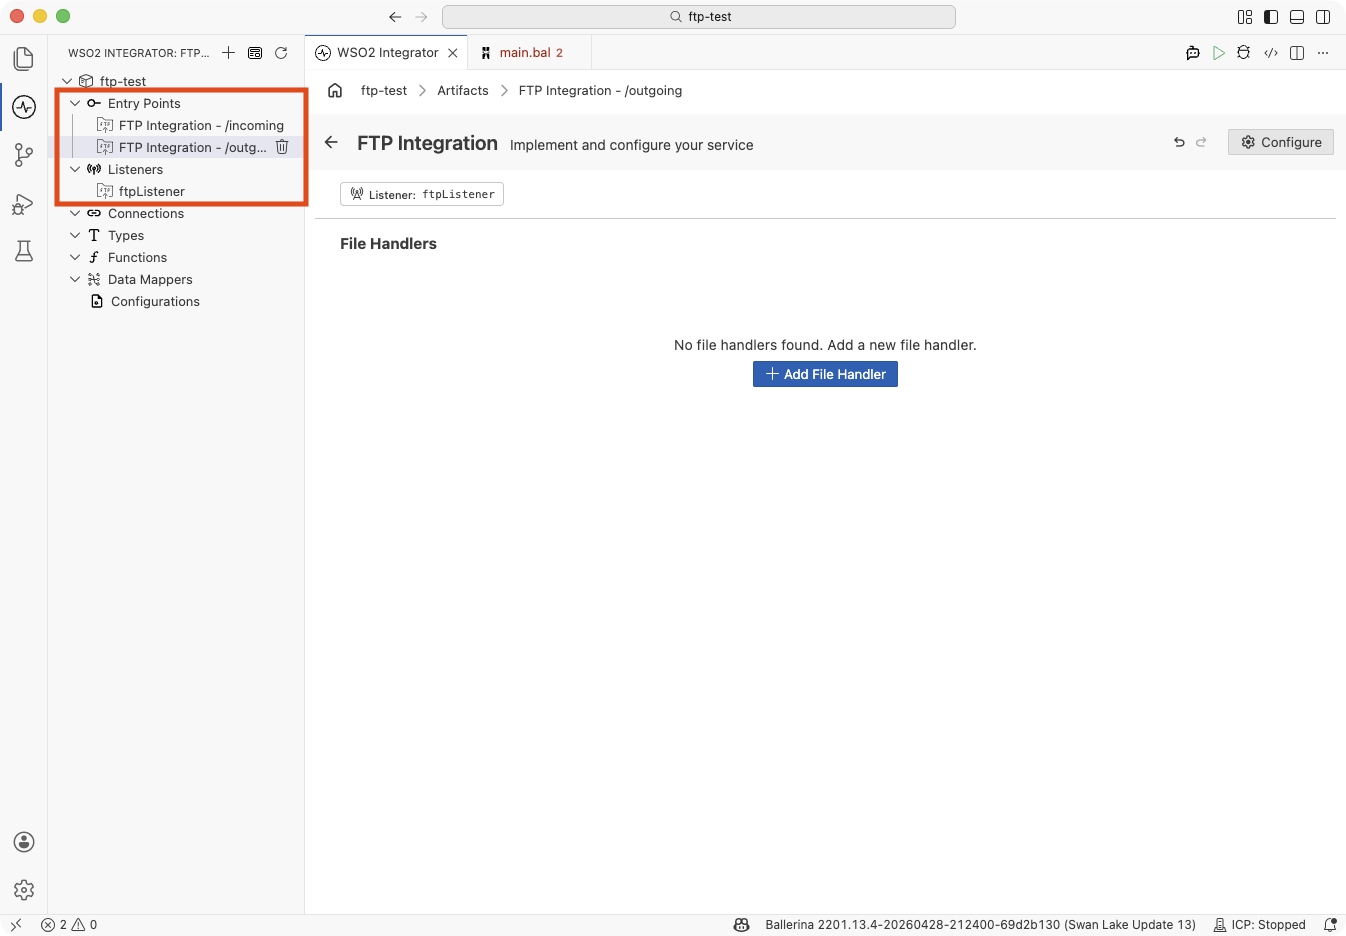Open customize layout icon

click(x=1245, y=17)
